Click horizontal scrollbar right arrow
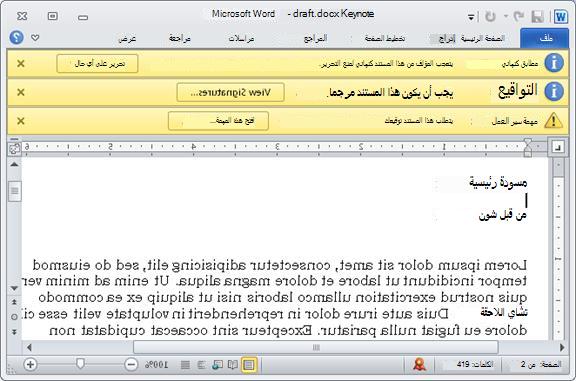 (562, 347)
